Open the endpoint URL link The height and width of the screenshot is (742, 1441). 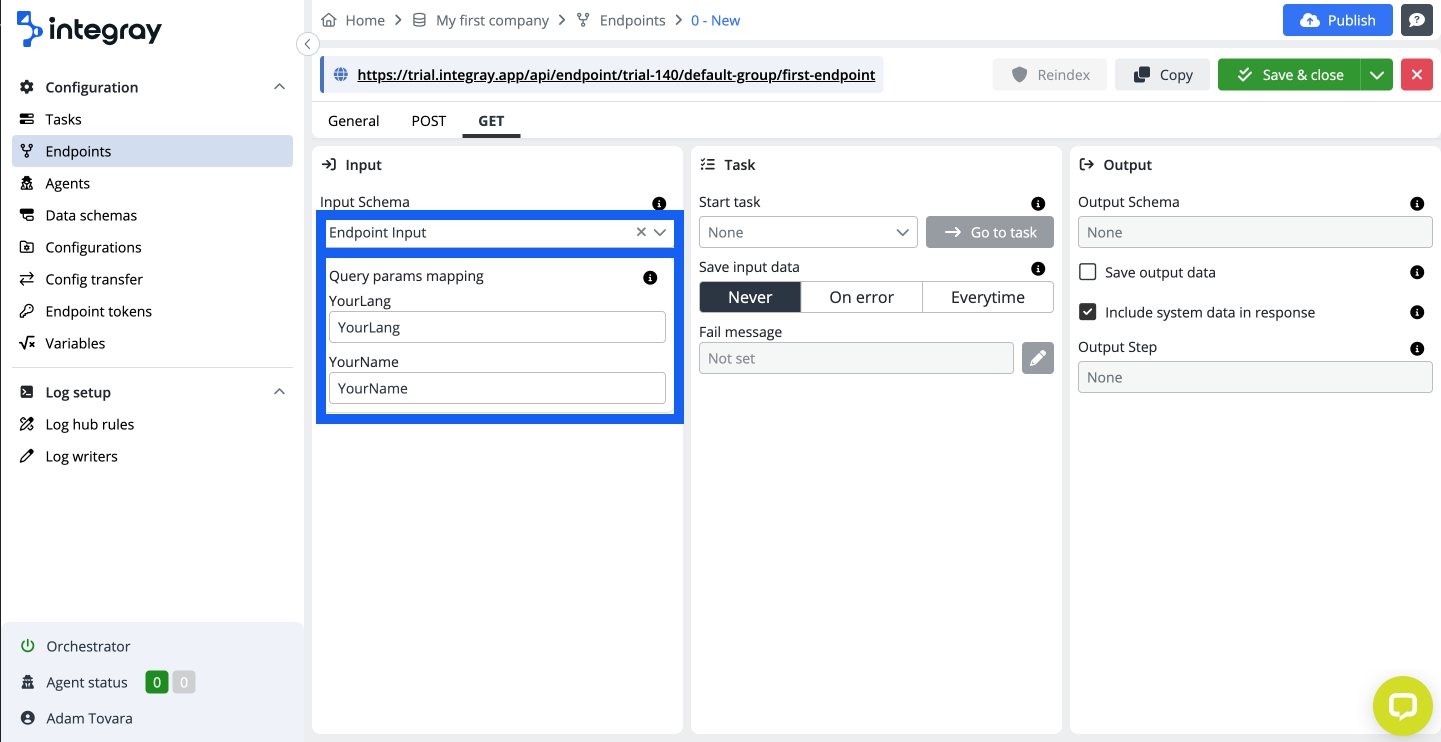point(615,75)
